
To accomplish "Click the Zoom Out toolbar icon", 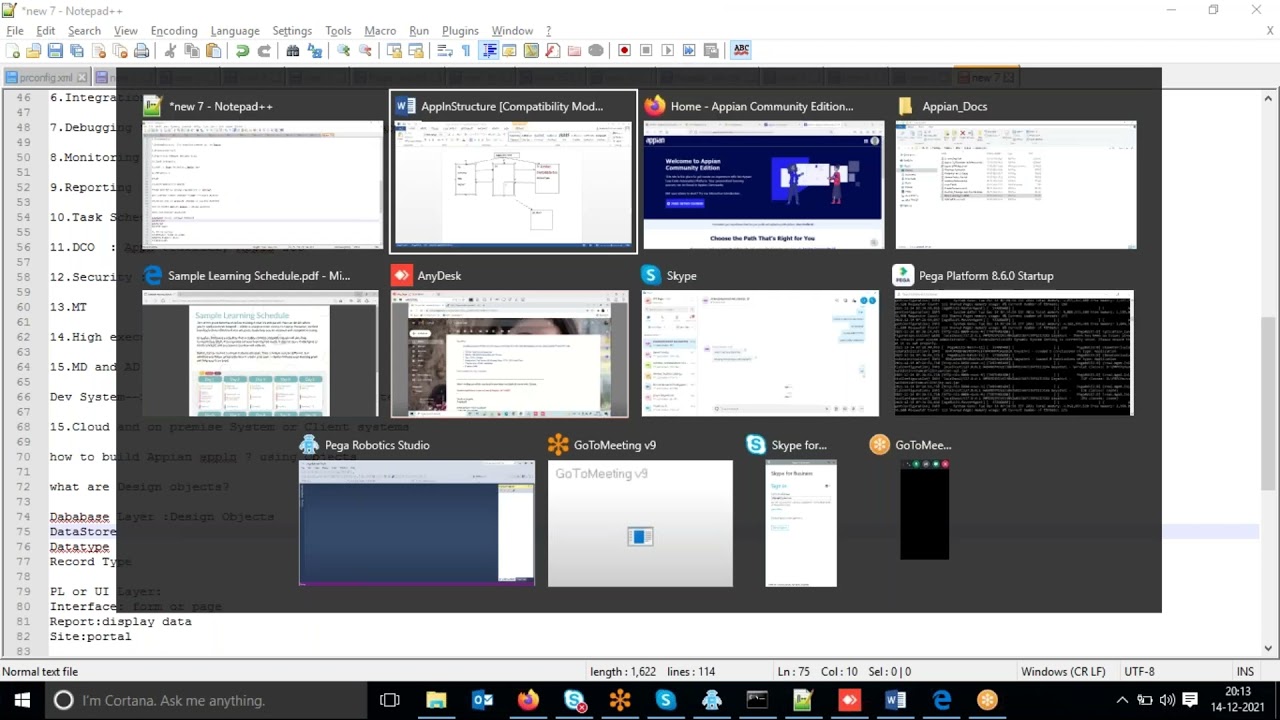I will (x=365, y=51).
